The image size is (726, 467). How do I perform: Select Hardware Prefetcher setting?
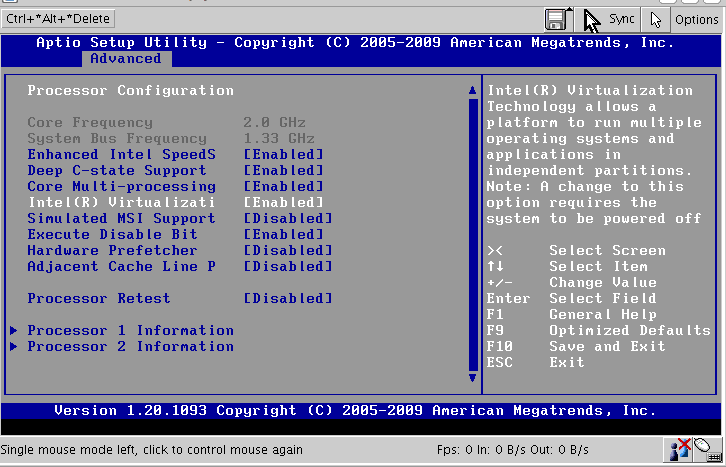(x=112, y=250)
